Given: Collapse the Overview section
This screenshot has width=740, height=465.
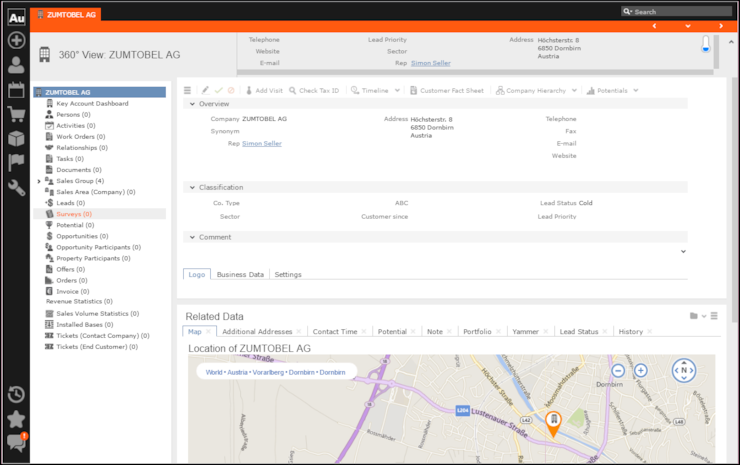Looking at the screenshot, I should pos(192,104).
